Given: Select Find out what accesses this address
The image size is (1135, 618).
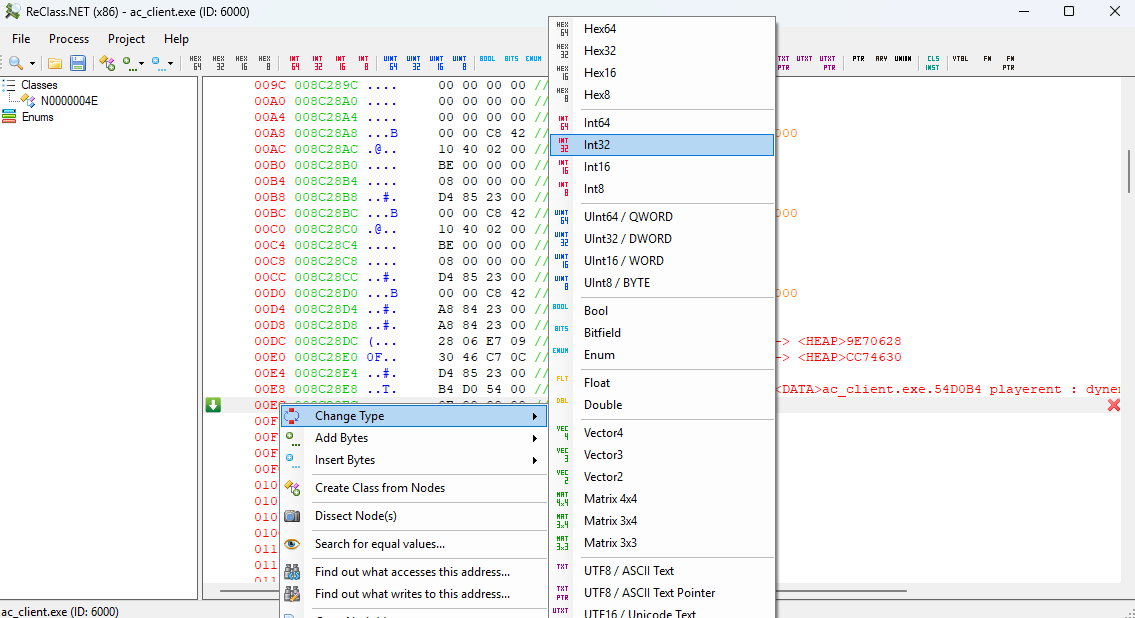Looking at the screenshot, I should 412,572.
